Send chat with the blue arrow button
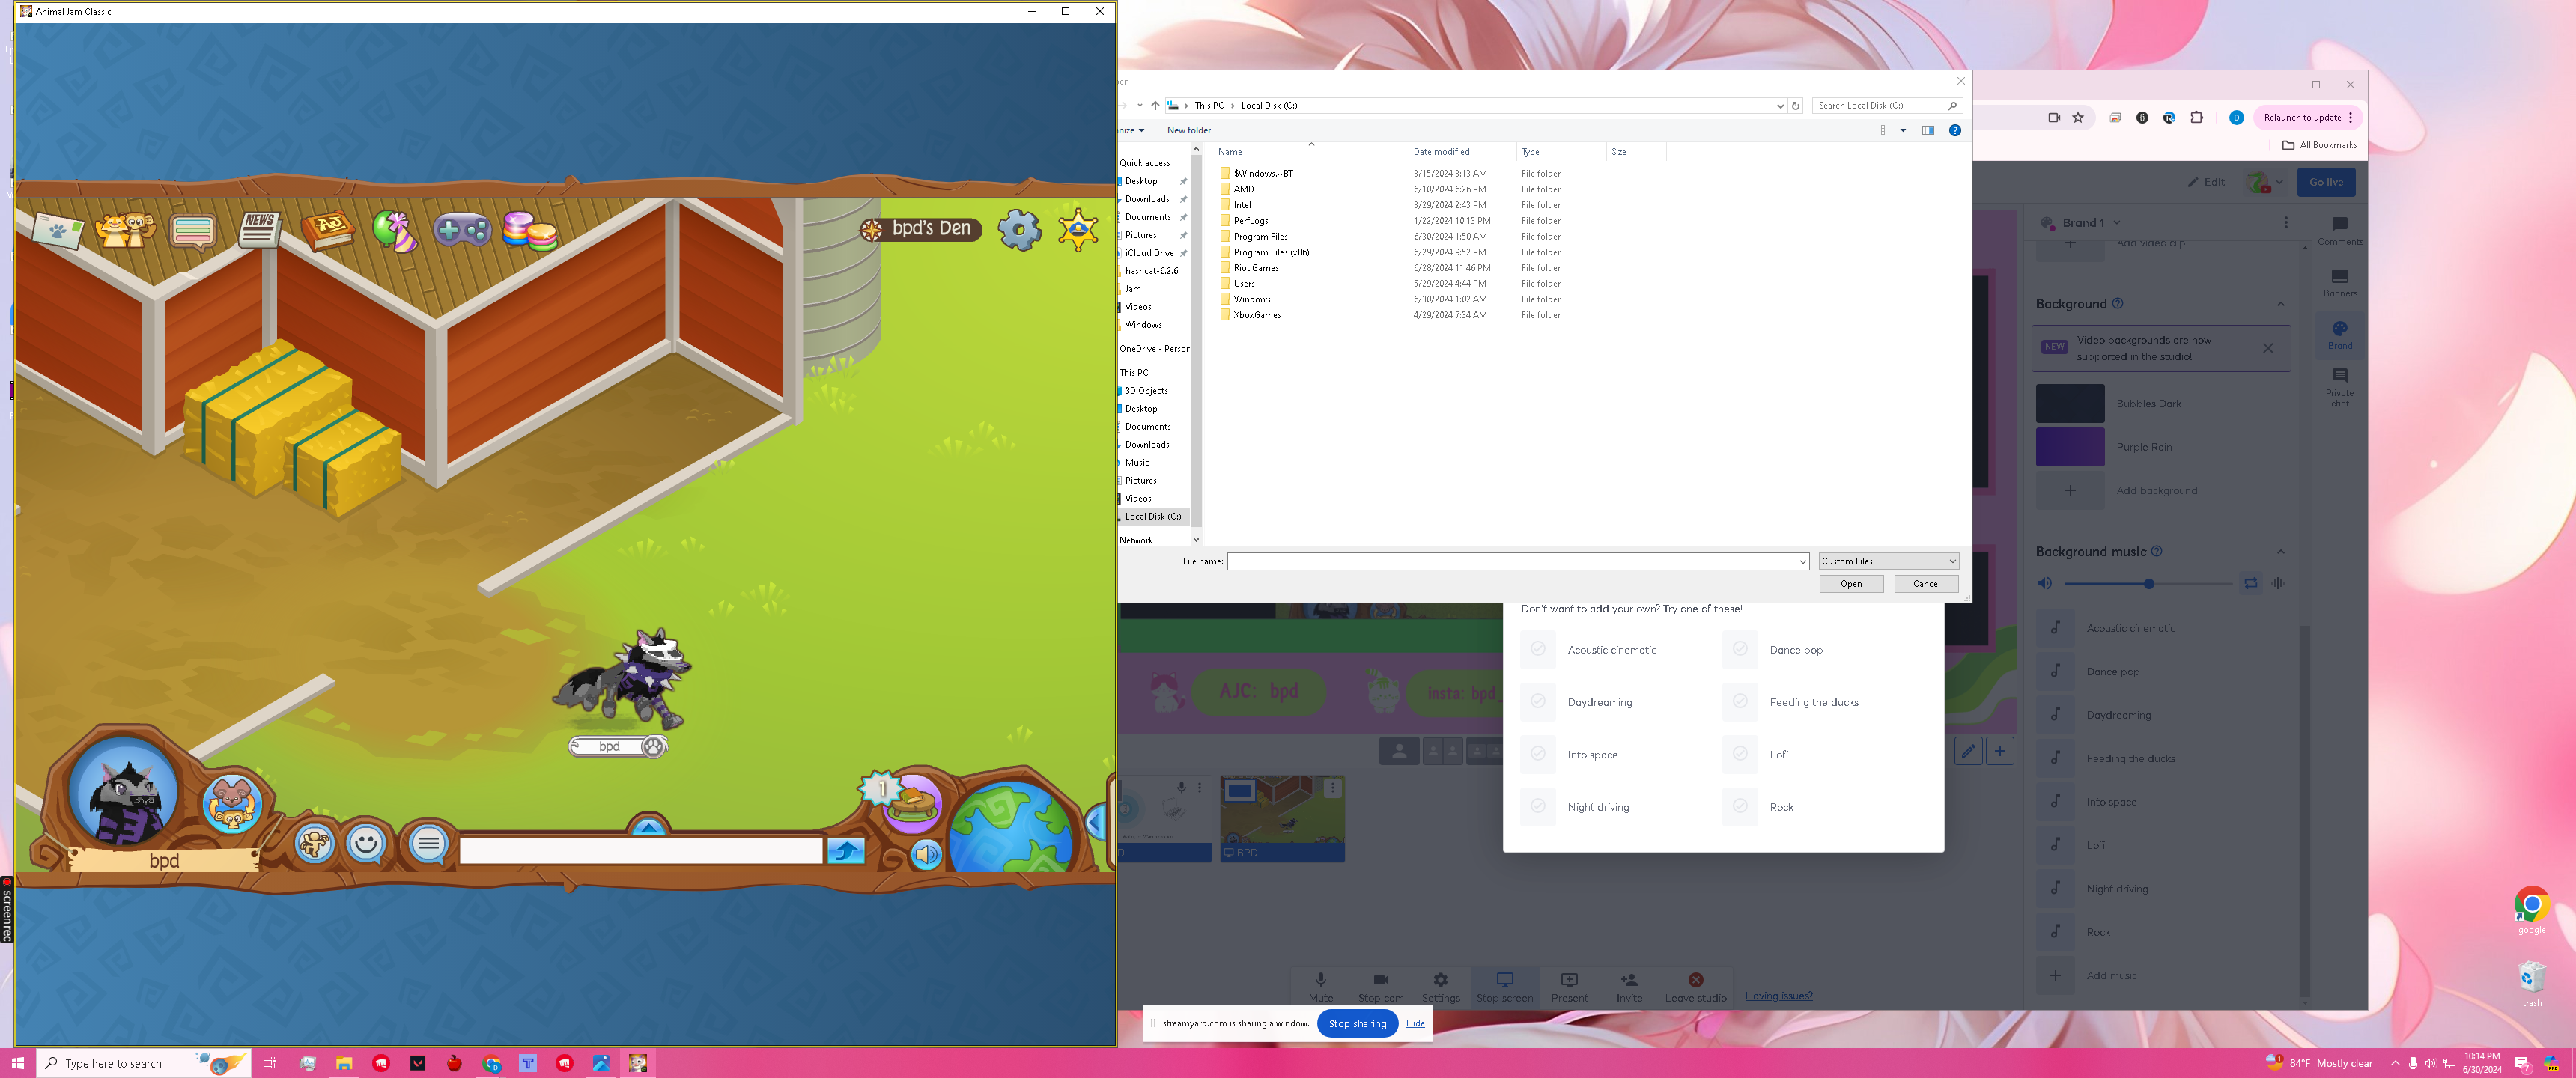This screenshot has width=2576, height=1078. (x=846, y=850)
